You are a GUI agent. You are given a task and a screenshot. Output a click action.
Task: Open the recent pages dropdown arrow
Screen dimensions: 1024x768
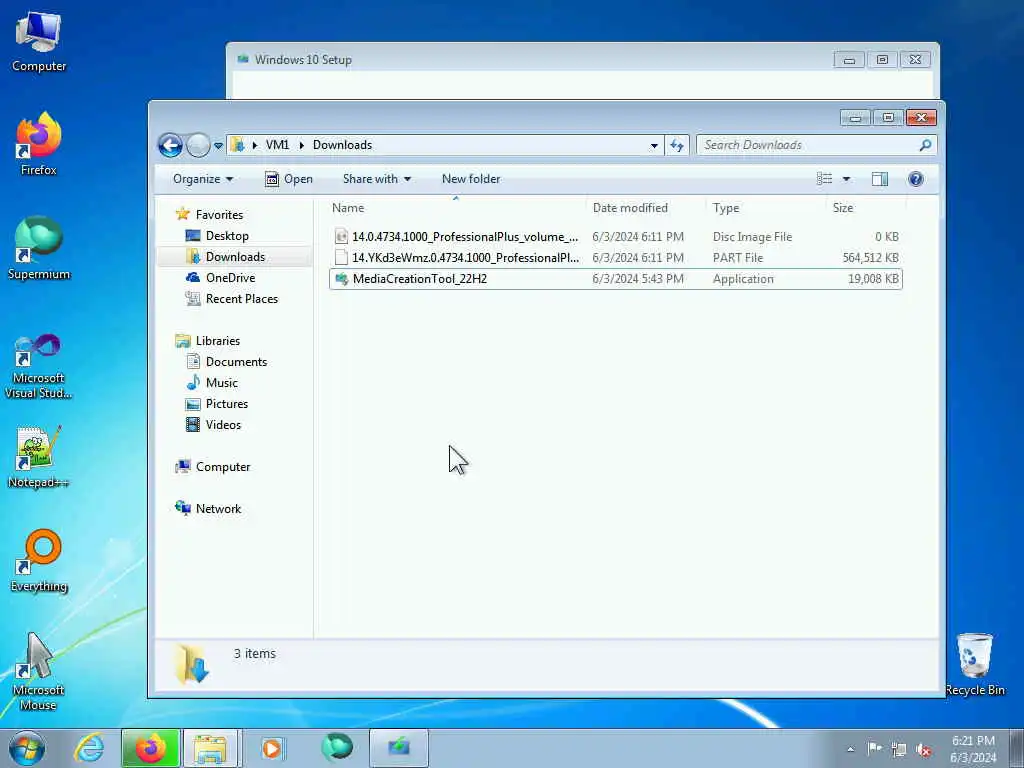218,146
